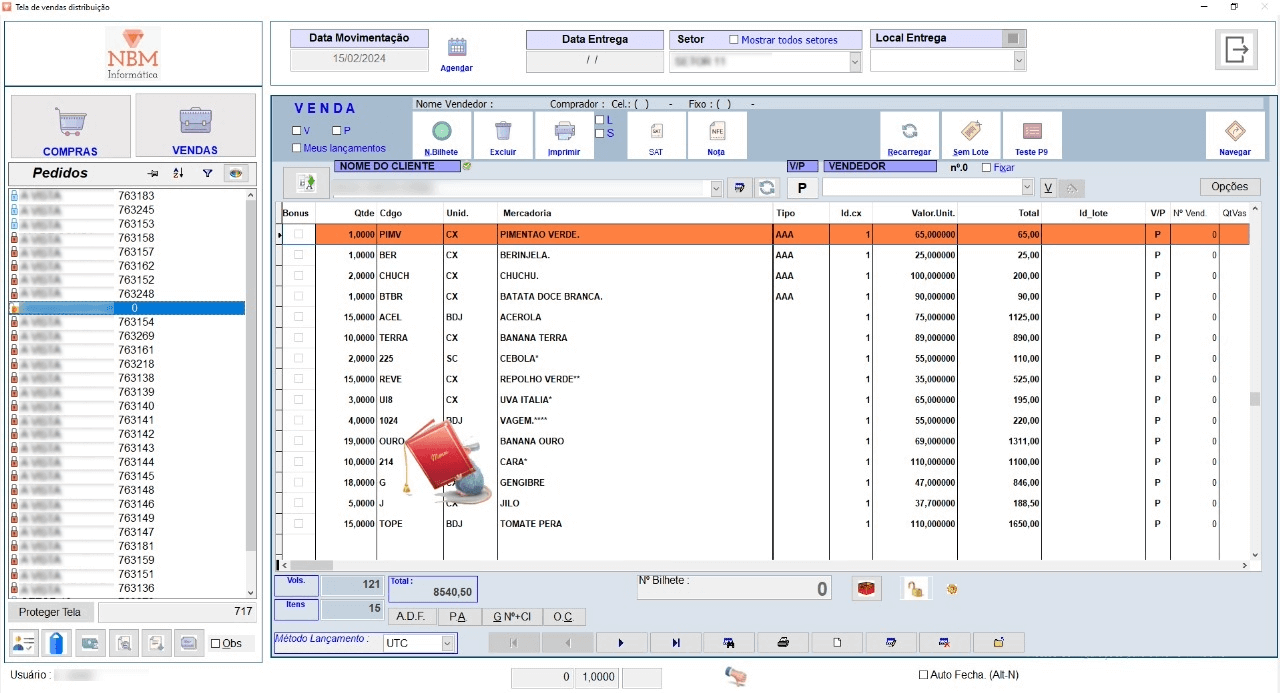1280x693 pixels.
Task: Enable the Meus lançamentos checkbox
Action: [297, 148]
